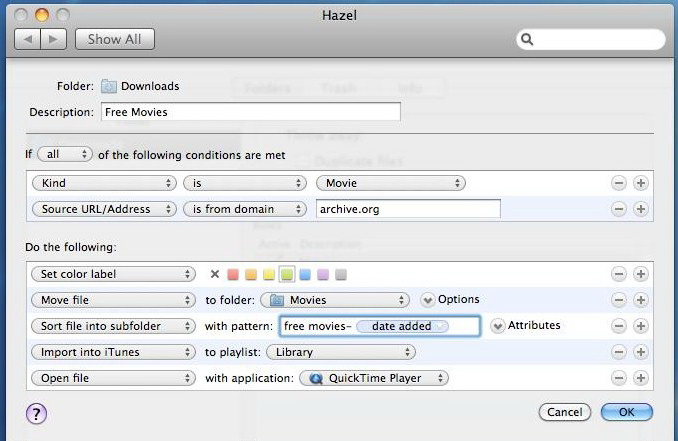
Task: Clear color label with the X icon
Action: pyautogui.click(x=215, y=274)
